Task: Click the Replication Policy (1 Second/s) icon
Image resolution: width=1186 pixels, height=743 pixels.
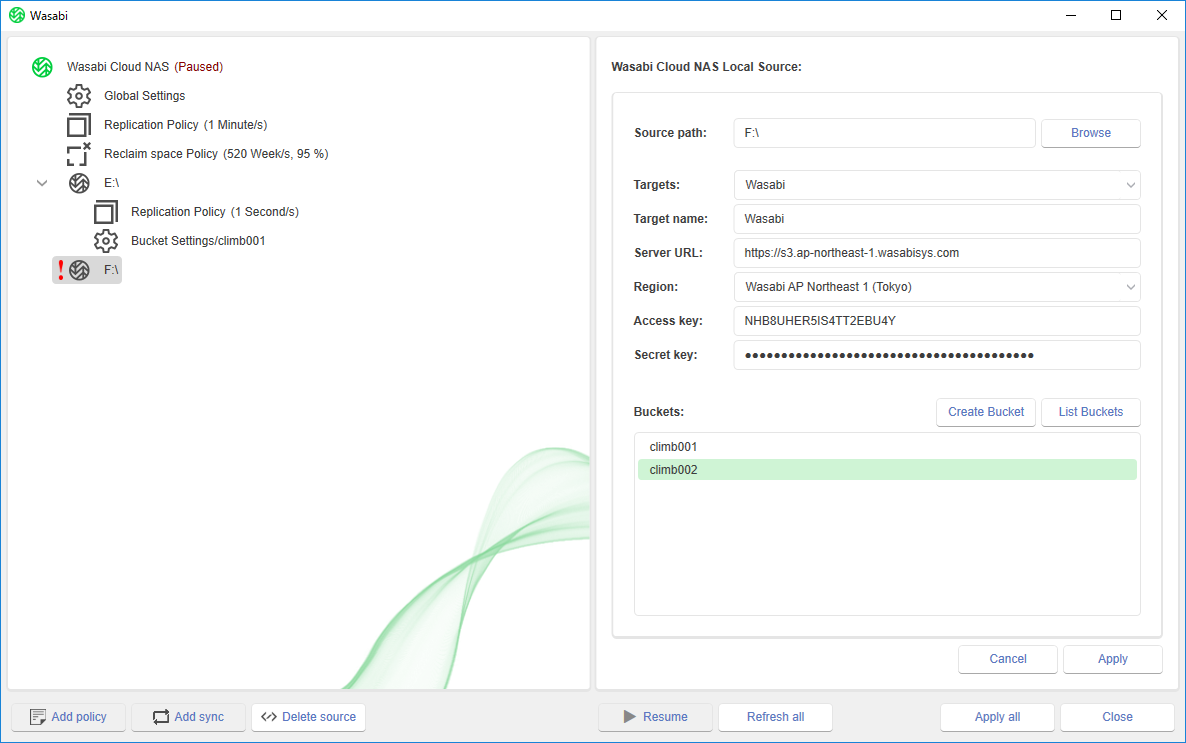Action: pyautogui.click(x=106, y=212)
